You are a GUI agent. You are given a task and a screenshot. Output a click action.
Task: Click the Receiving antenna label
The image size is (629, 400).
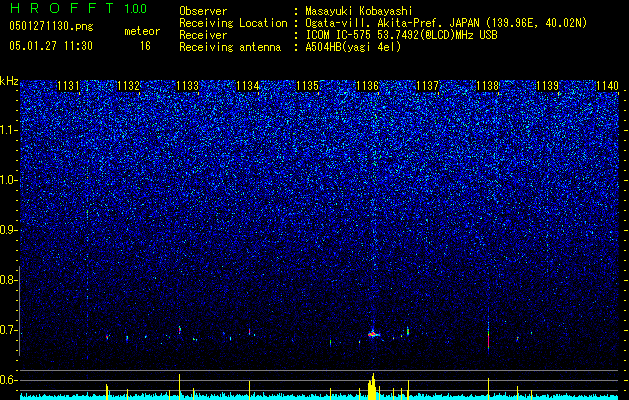[230, 47]
